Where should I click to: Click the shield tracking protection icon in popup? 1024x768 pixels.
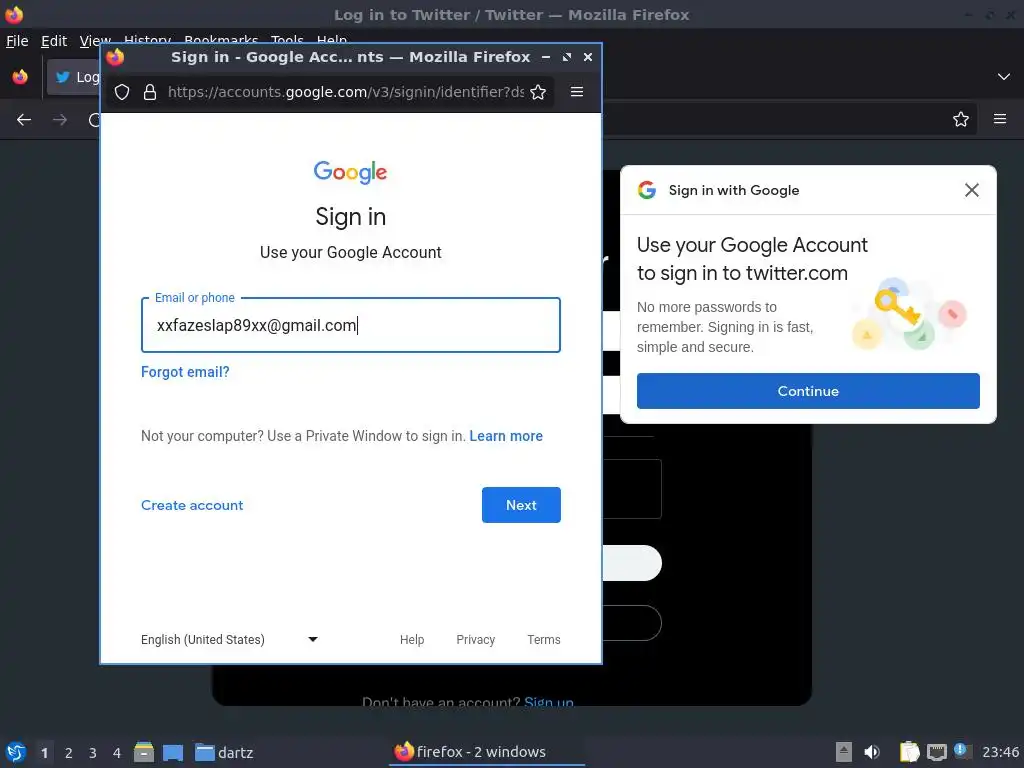click(x=122, y=92)
